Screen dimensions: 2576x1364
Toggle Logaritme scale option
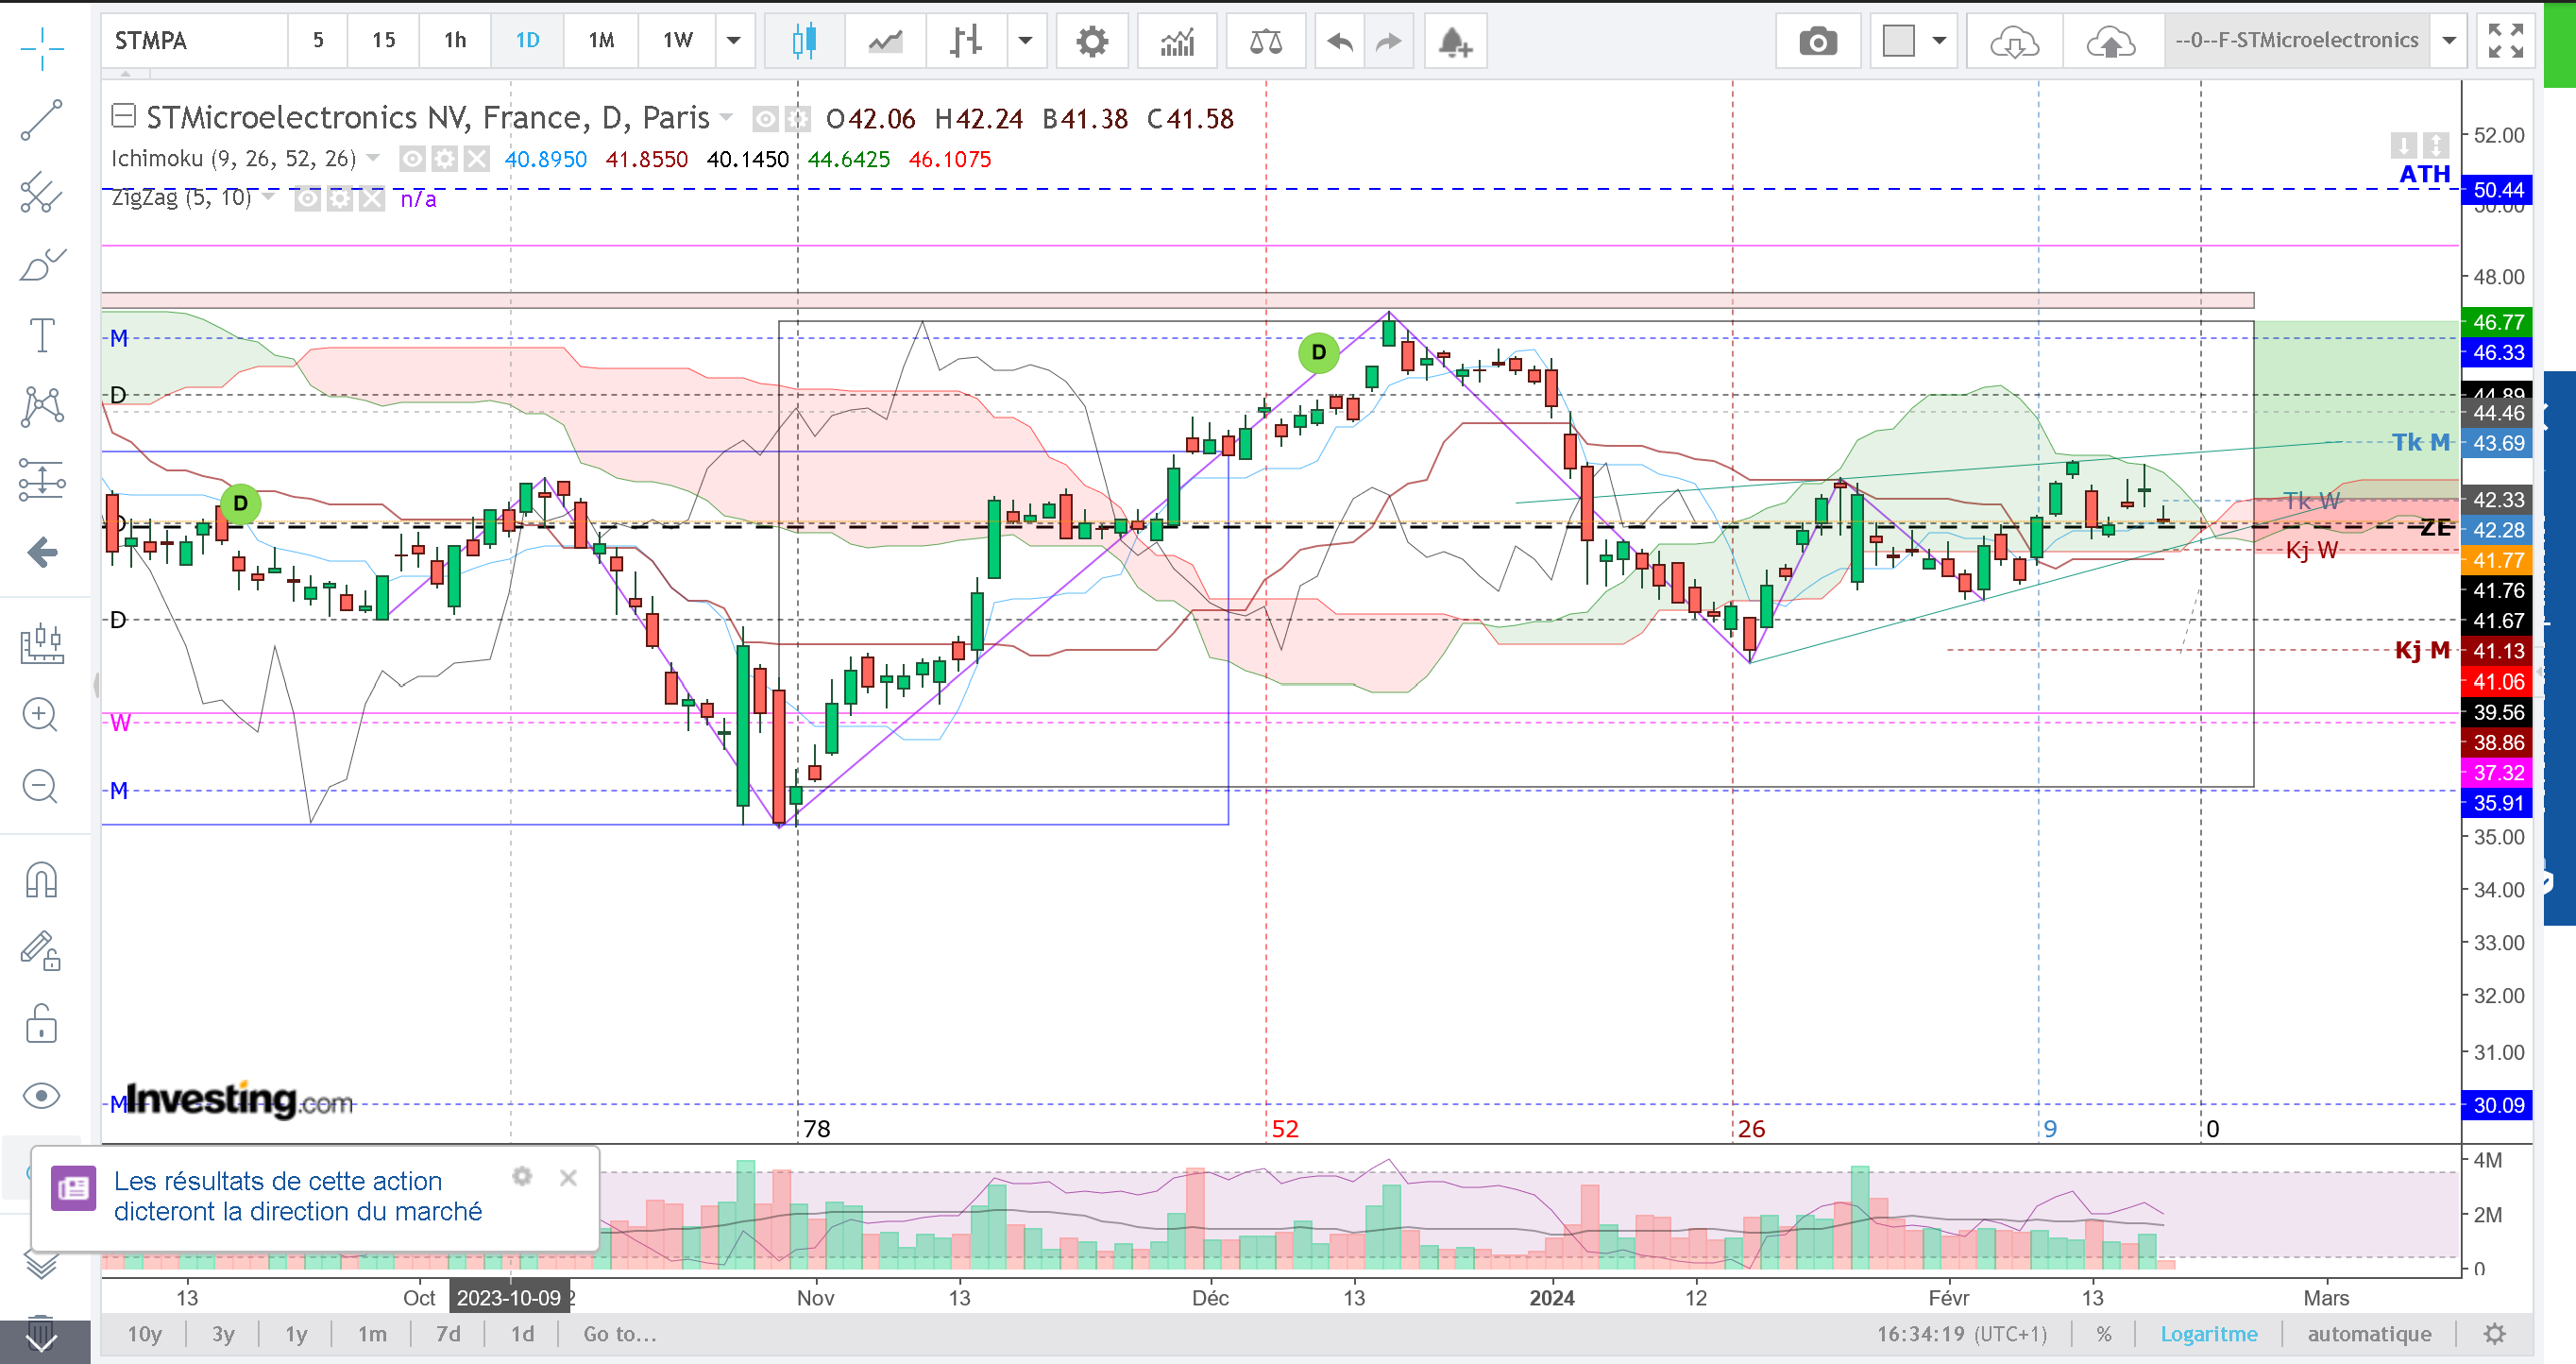click(2208, 1333)
